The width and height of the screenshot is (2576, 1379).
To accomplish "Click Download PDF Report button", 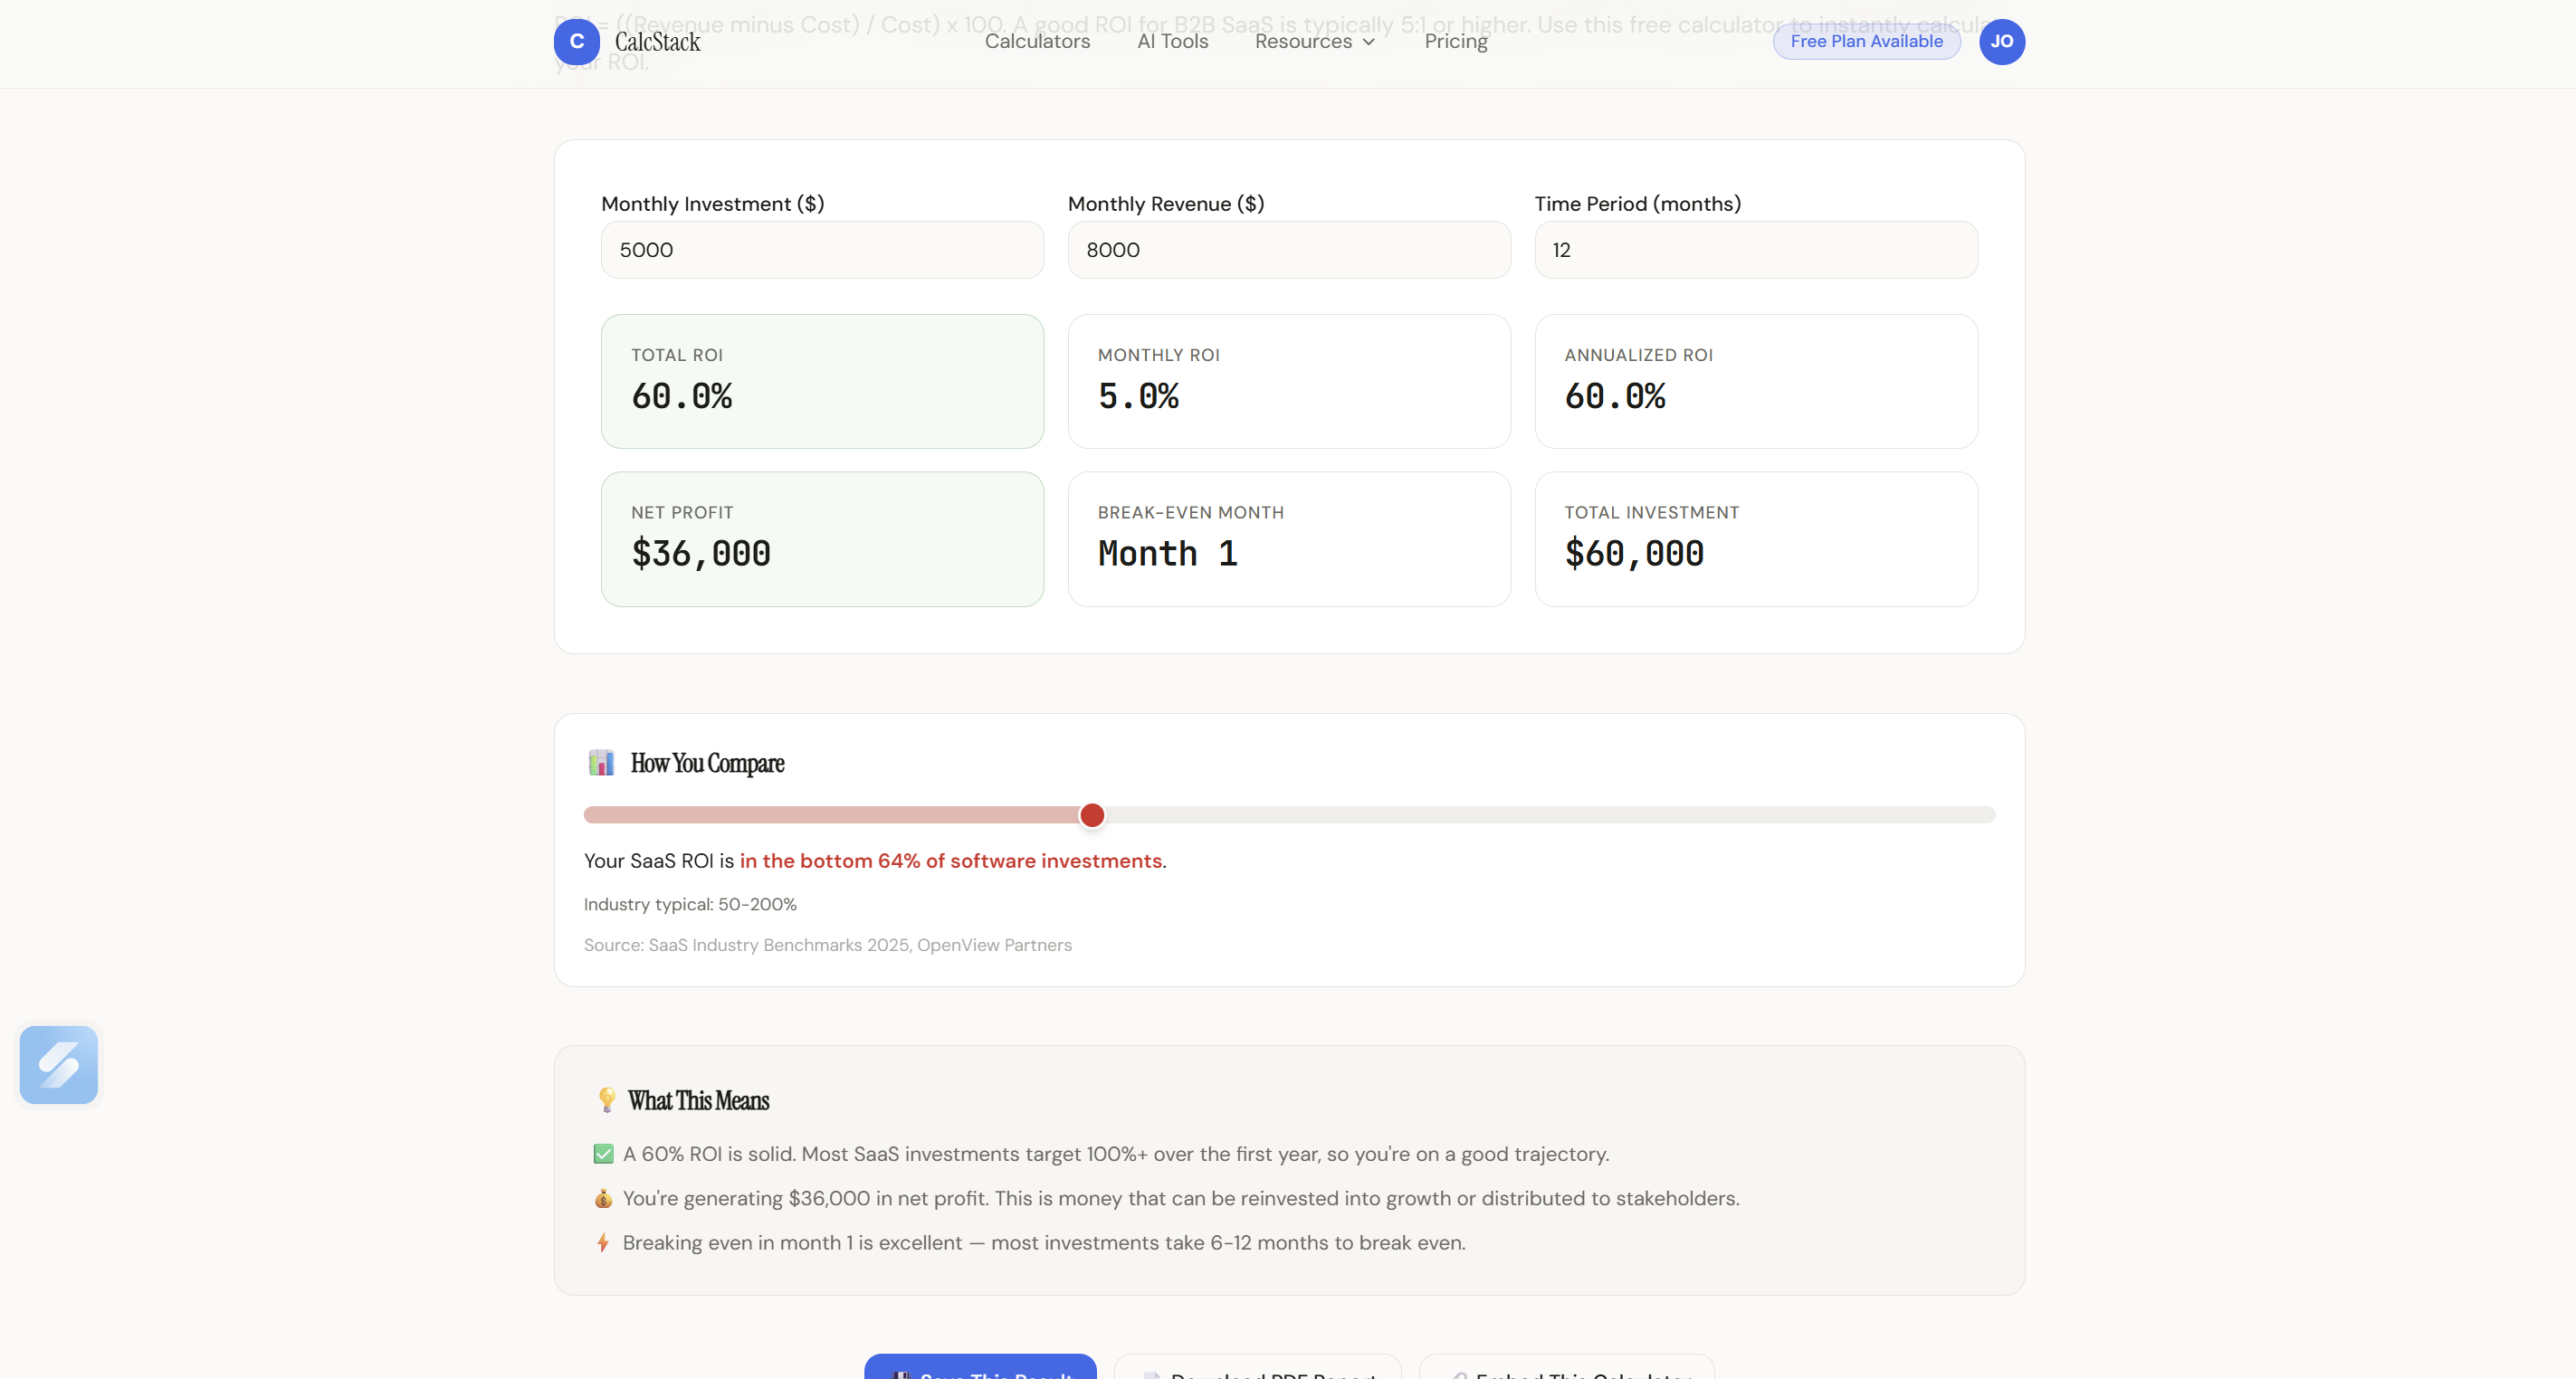I will click(x=1258, y=1368).
